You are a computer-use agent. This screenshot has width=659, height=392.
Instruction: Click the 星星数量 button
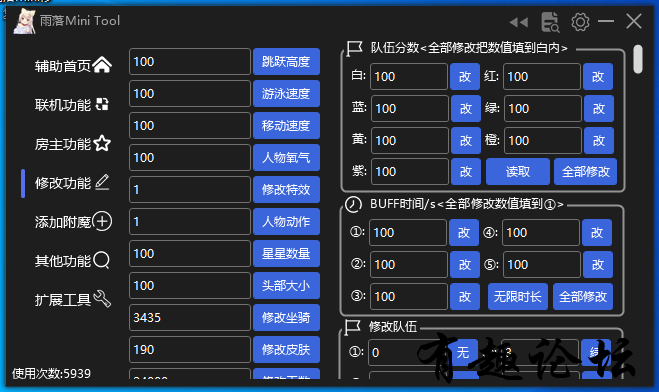[x=286, y=253]
